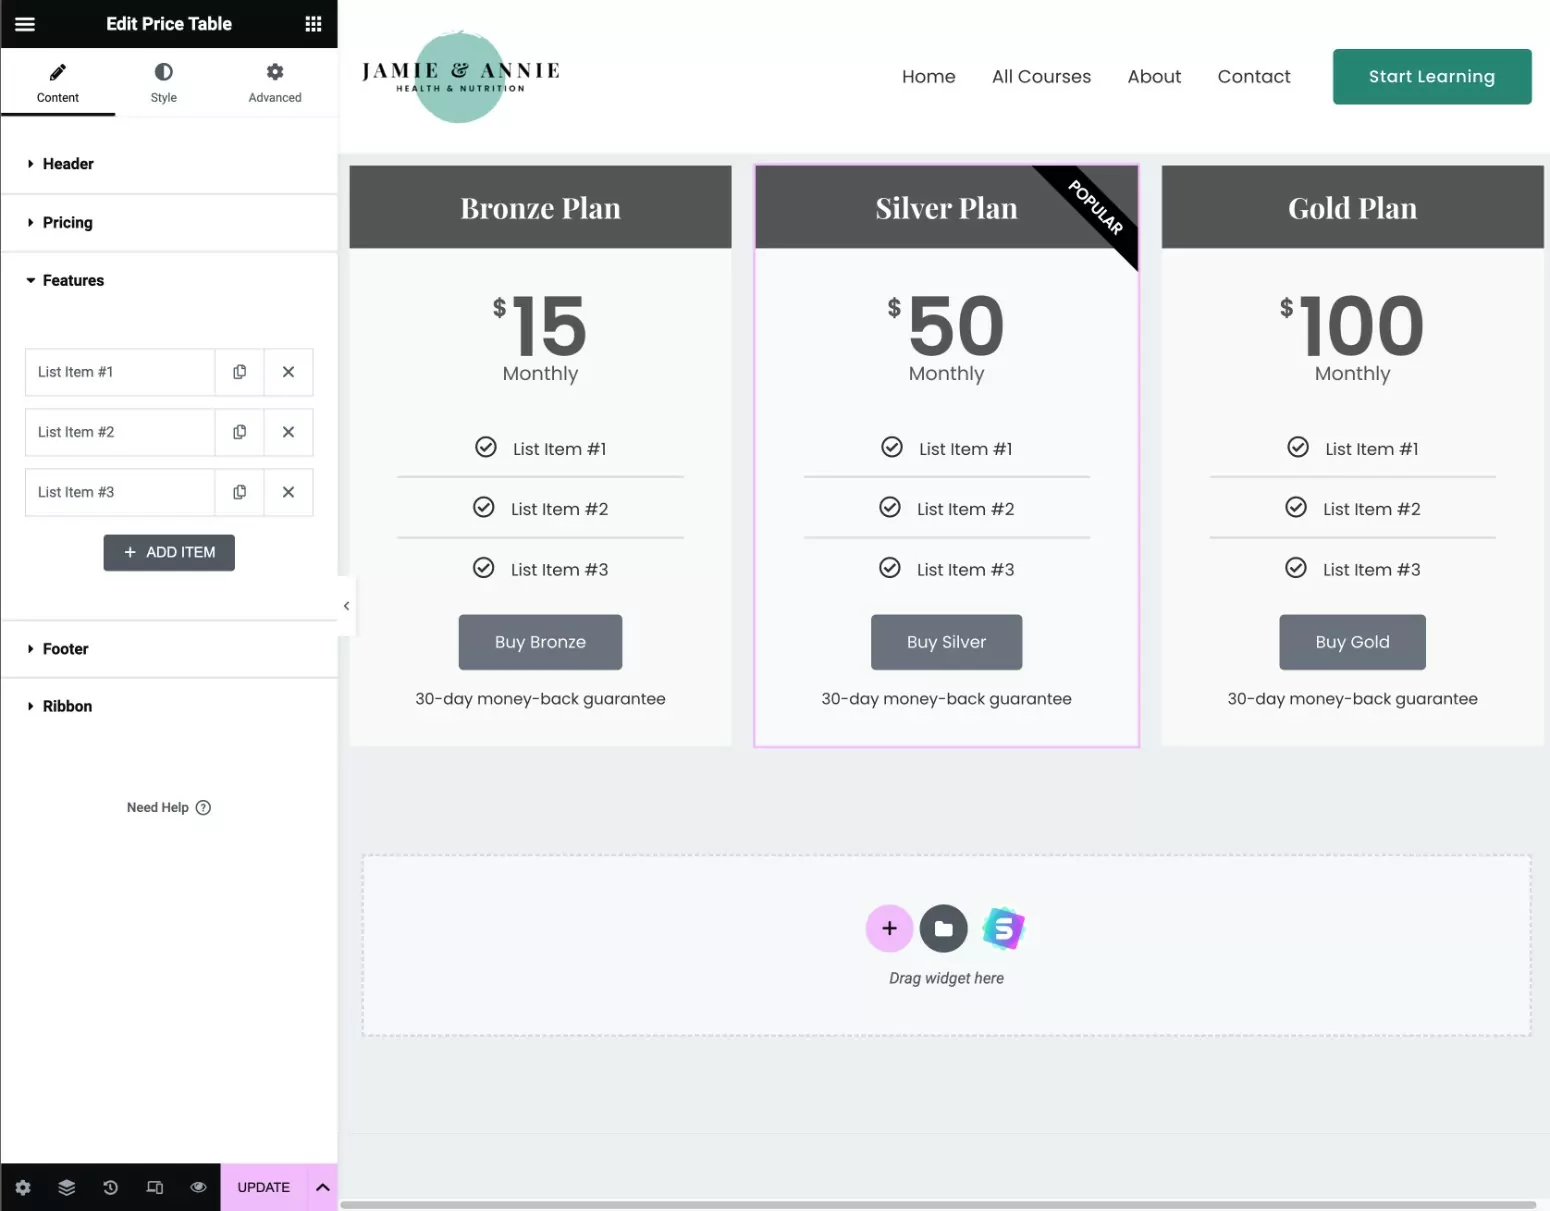
Task: Remove List Item #1
Action: point(288,372)
